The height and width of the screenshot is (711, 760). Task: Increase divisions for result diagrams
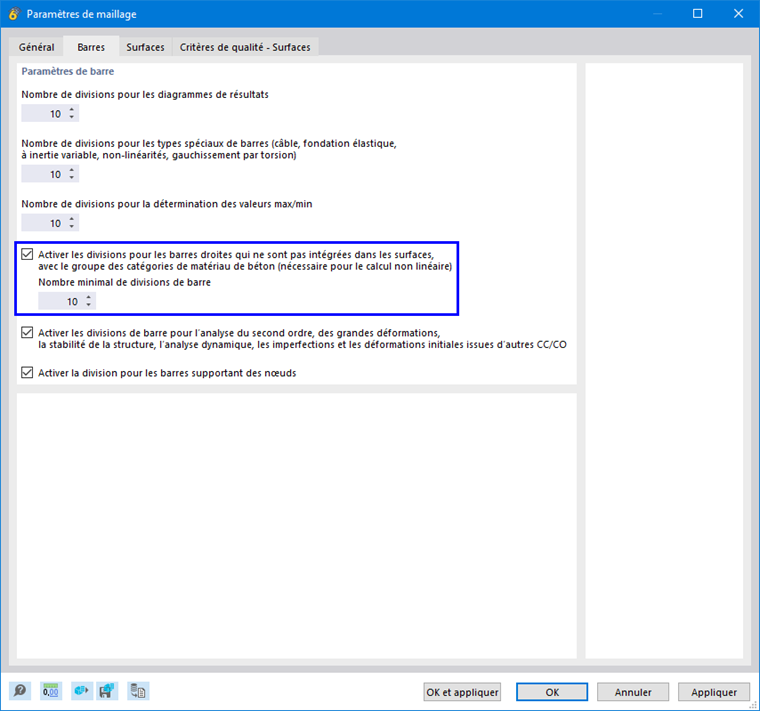(72, 110)
